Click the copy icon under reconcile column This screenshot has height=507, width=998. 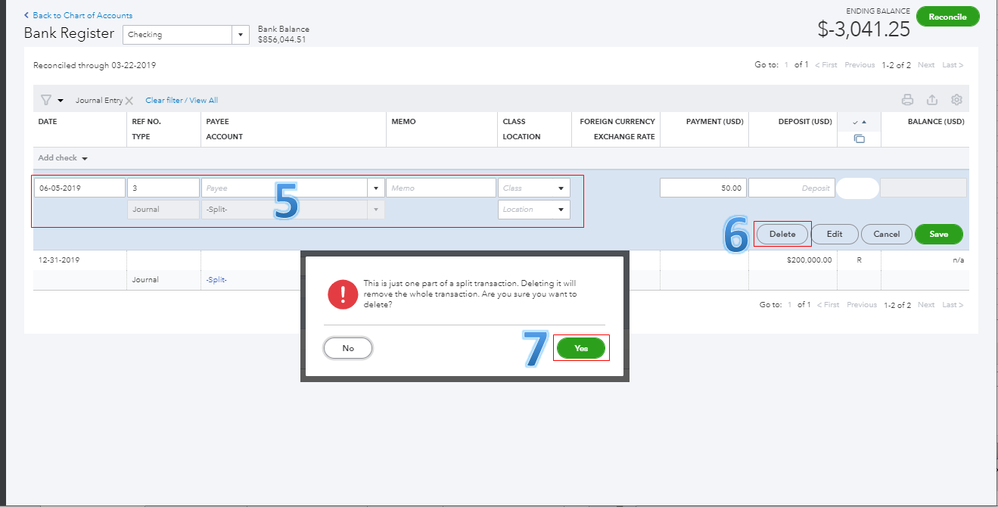[859, 138]
